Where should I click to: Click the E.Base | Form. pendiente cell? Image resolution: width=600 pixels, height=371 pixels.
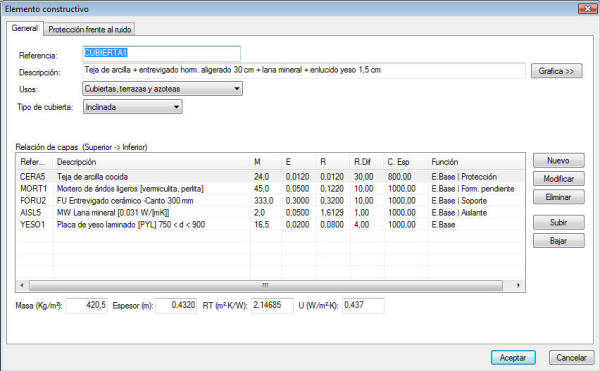pyautogui.click(x=473, y=189)
